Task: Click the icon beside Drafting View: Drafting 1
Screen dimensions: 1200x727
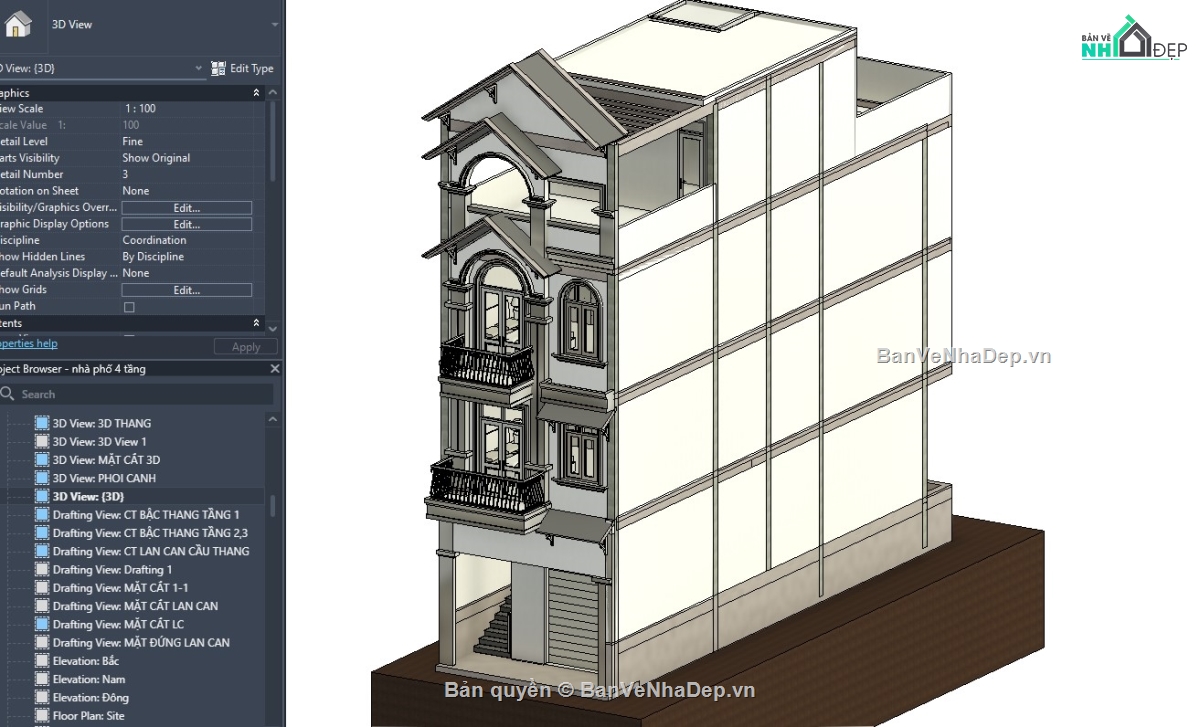Action: point(42,570)
